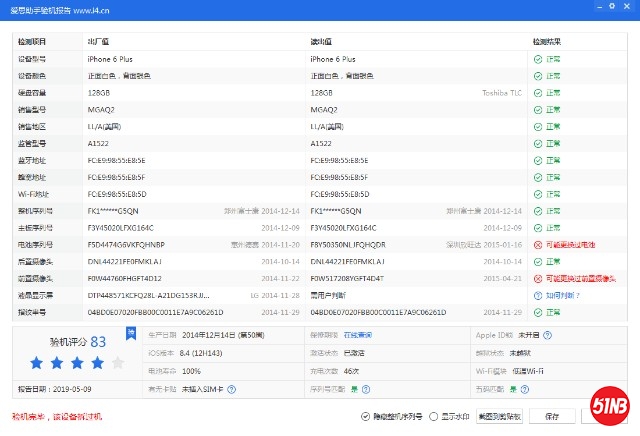The image size is (640, 436).
Task: Select the 电池序列号 factory value cell
Action: point(127,244)
